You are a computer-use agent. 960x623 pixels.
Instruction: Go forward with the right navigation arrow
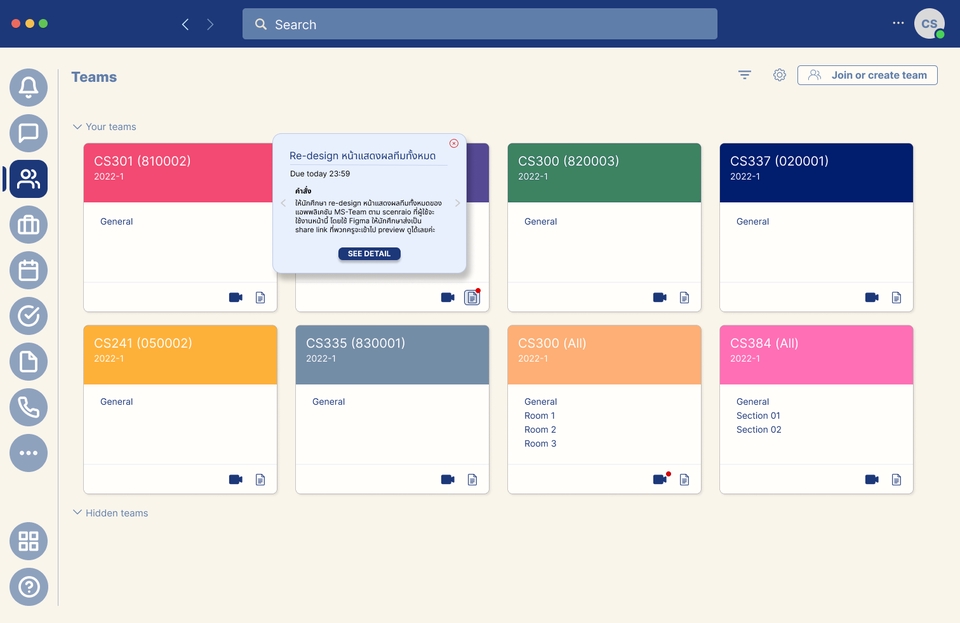tap(210, 24)
